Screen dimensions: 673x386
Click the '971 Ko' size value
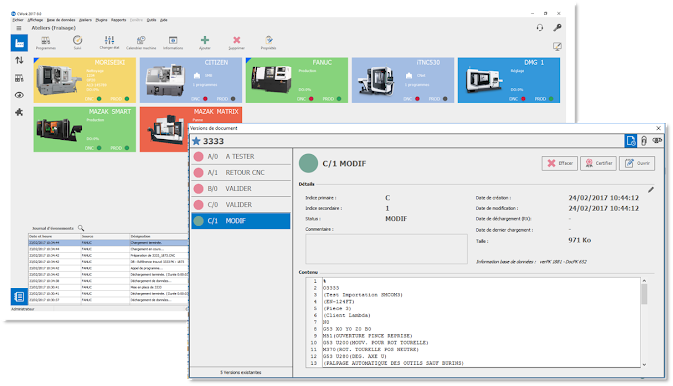[x=580, y=240]
